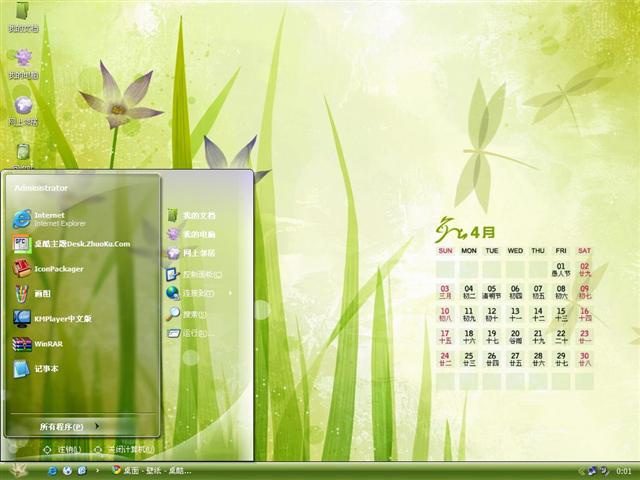Select the purple flower 我的电脑 desktop icon
The height and width of the screenshot is (480, 640).
23,64
